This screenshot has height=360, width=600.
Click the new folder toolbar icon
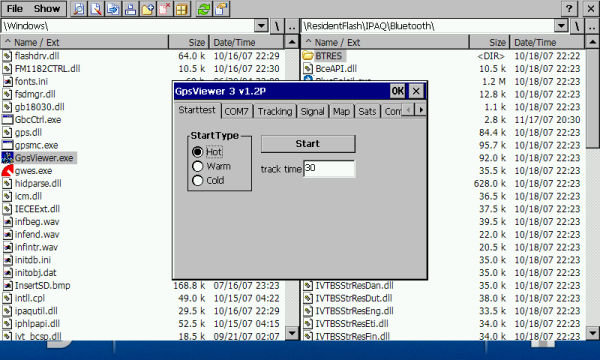[147, 9]
